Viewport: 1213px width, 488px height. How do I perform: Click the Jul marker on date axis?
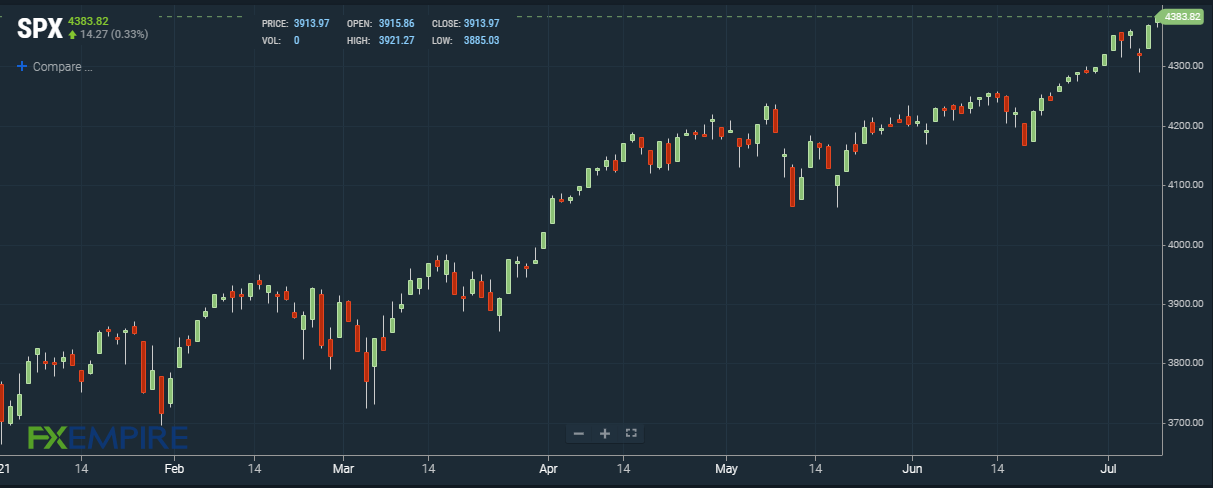(1108, 468)
